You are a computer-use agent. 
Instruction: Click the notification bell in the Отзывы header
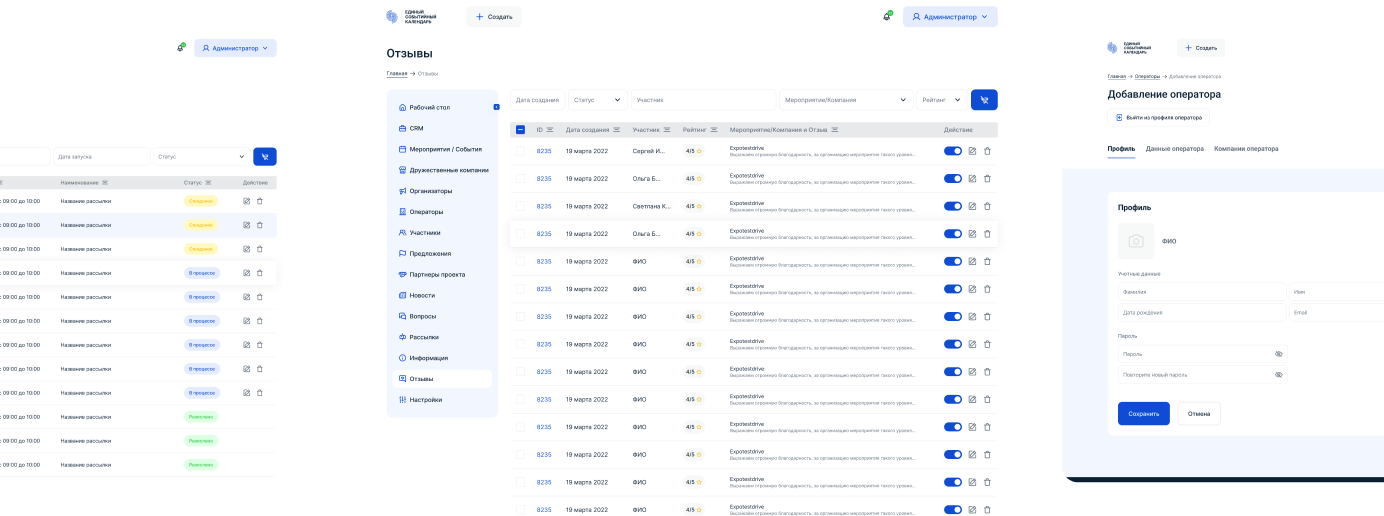(x=886, y=17)
